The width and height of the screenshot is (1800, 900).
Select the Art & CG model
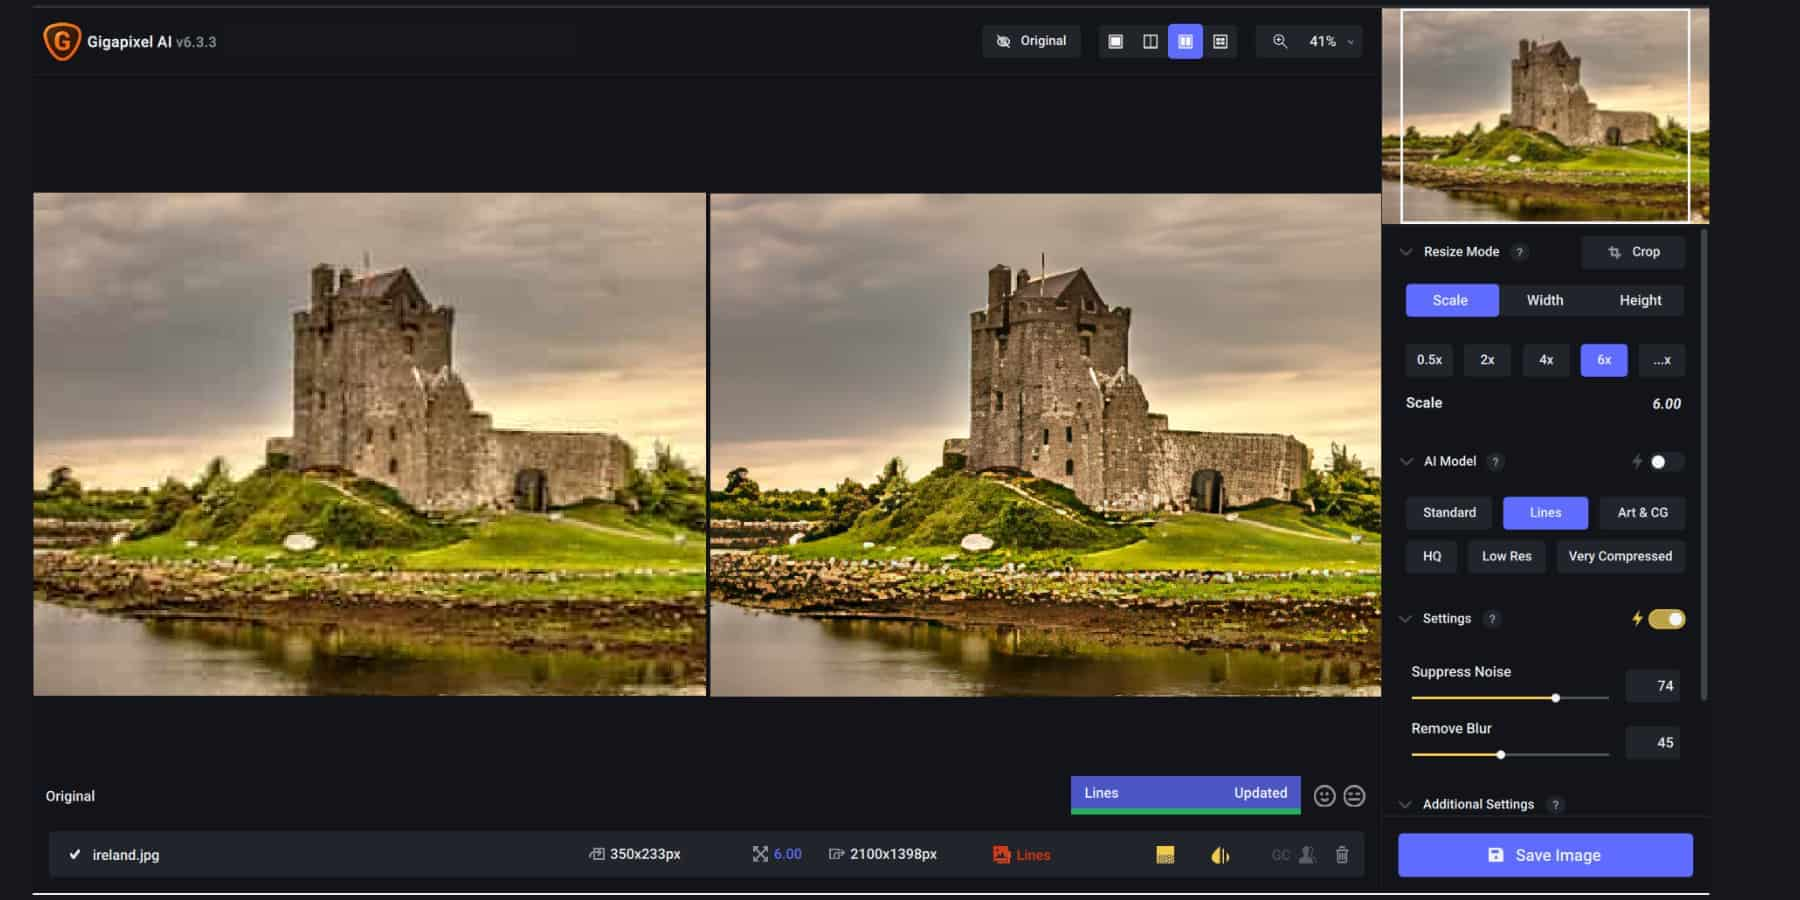point(1641,512)
